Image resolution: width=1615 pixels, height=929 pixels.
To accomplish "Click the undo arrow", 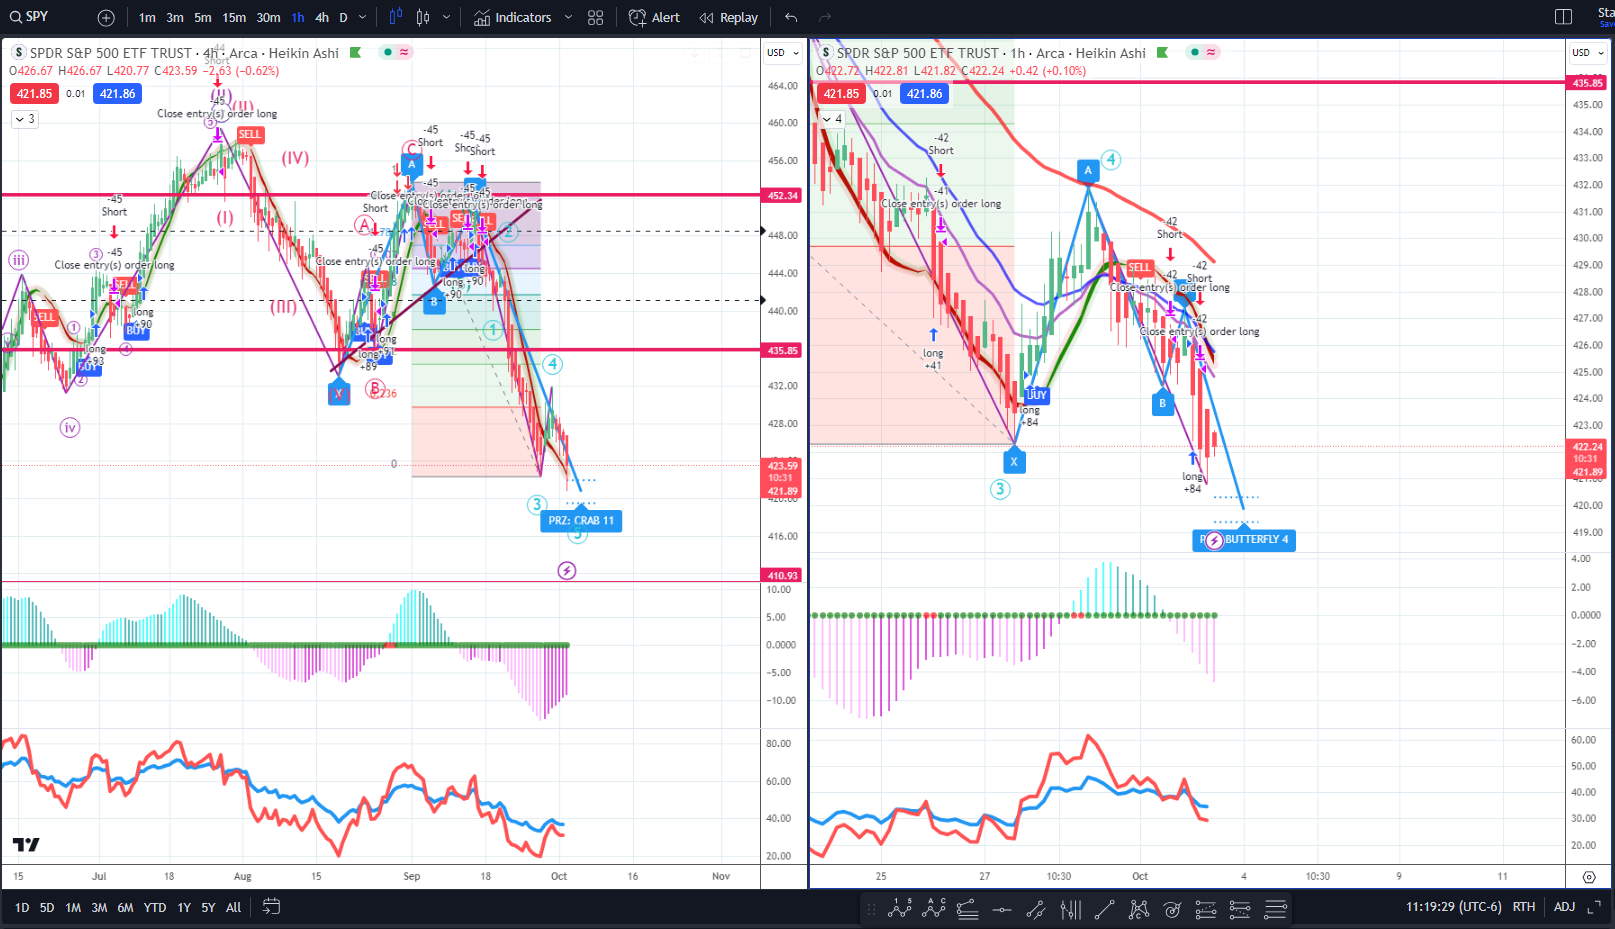I will click(791, 18).
